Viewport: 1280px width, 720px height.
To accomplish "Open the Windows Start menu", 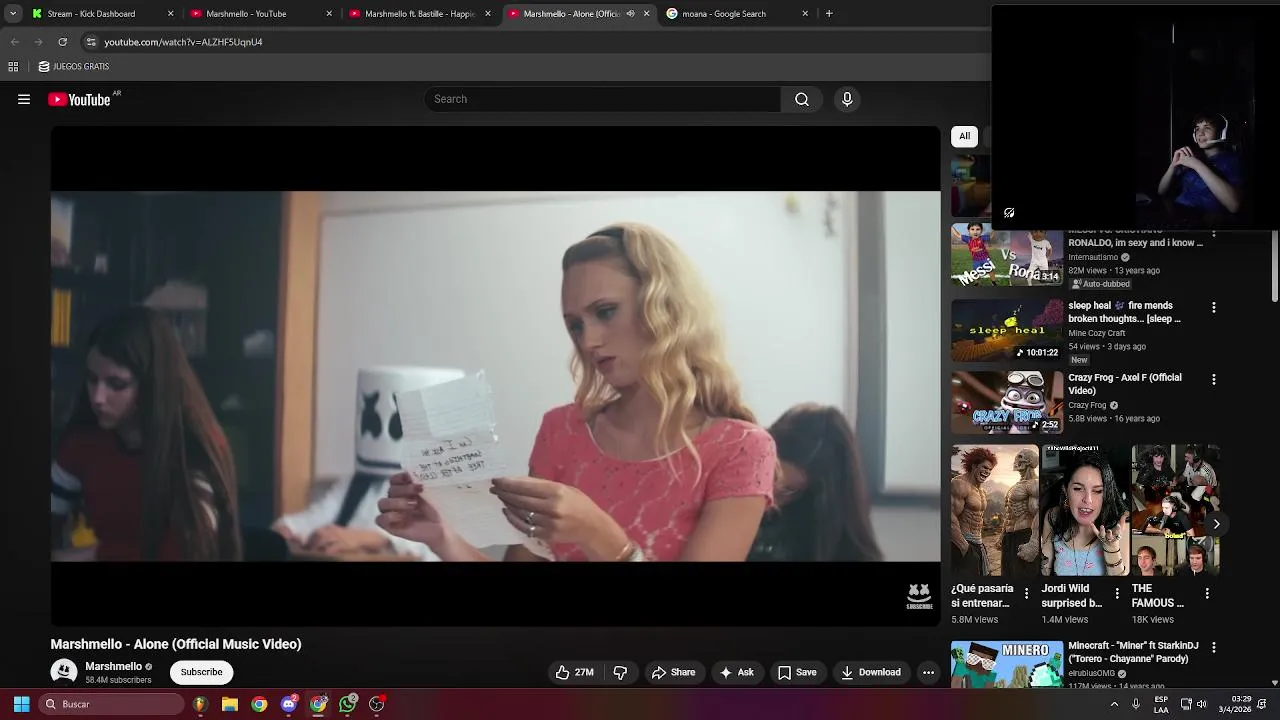I will pyautogui.click(x=21, y=704).
